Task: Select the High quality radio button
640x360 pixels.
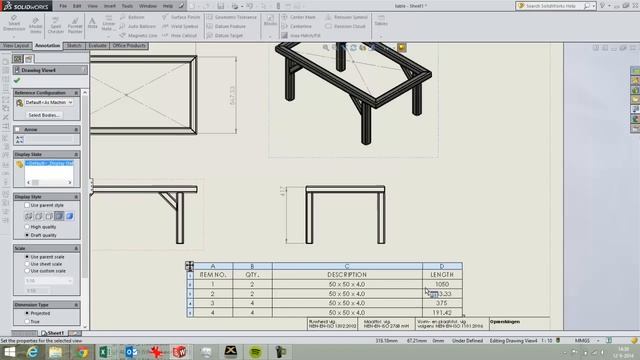Action: point(27,227)
